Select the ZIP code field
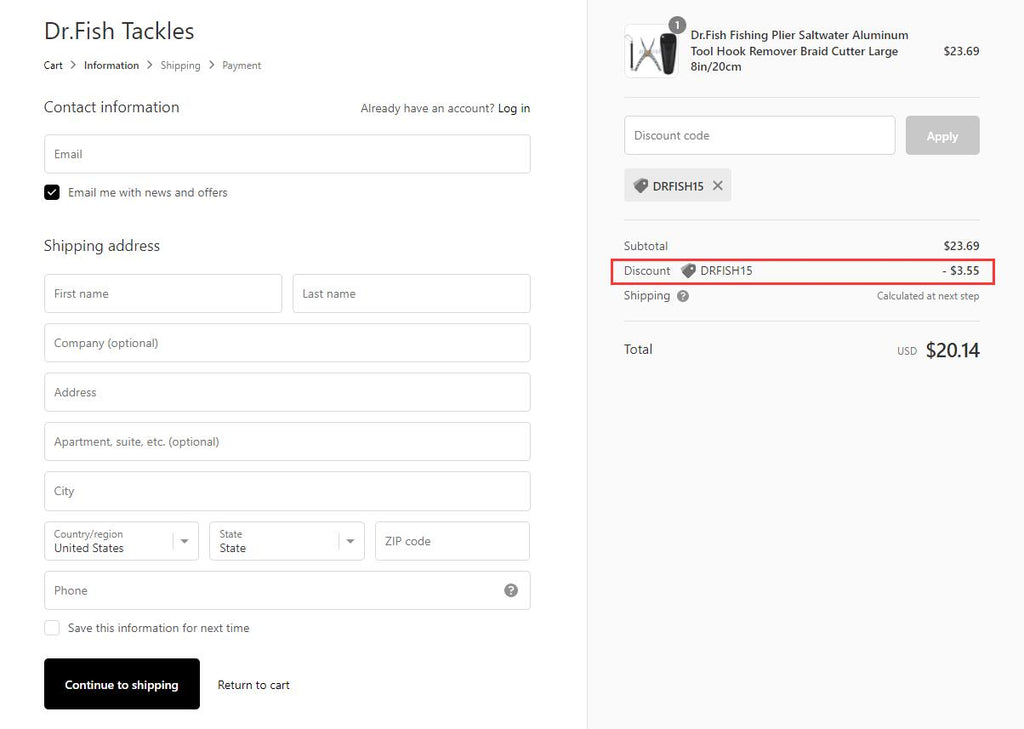The image size is (1024, 729). (x=452, y=541)
